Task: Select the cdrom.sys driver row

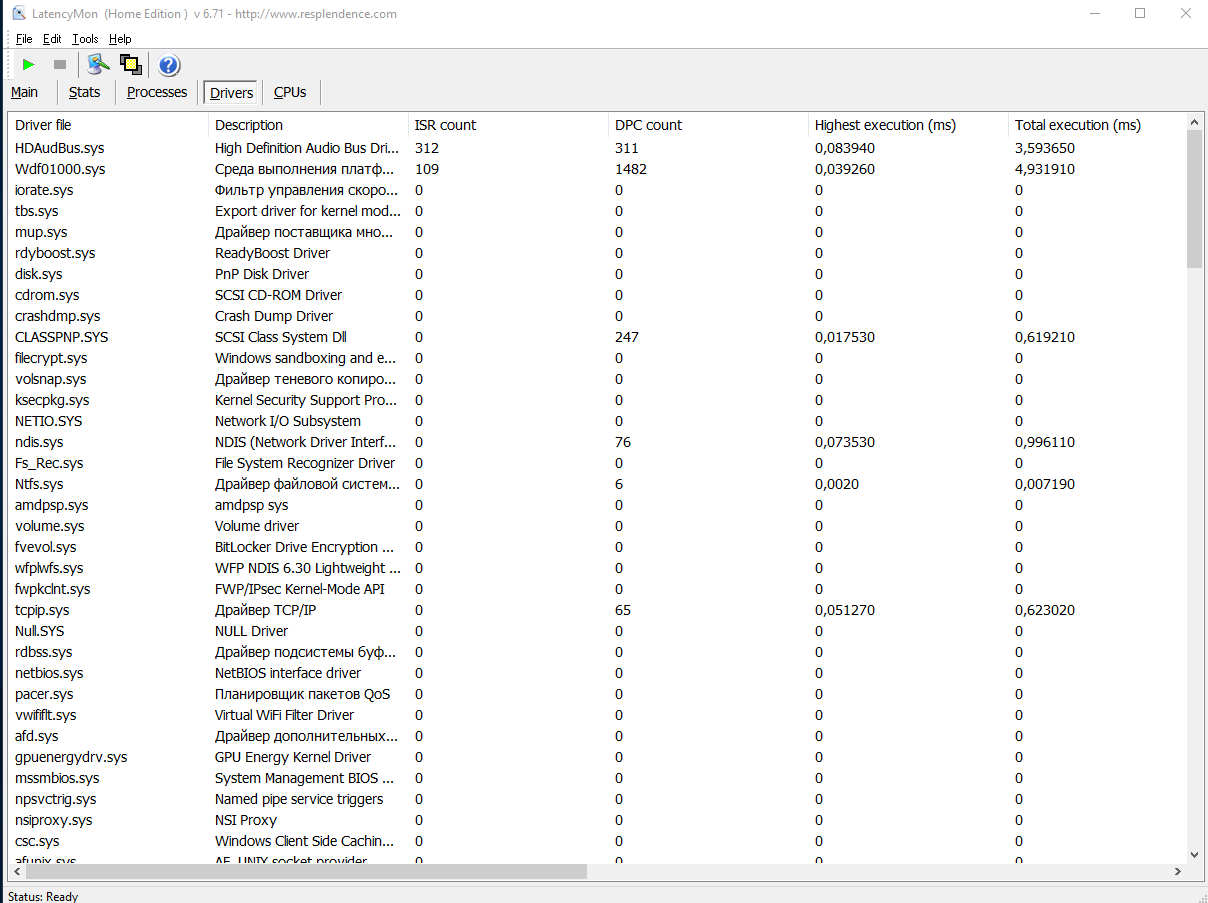Action: (x=597, y=295)
